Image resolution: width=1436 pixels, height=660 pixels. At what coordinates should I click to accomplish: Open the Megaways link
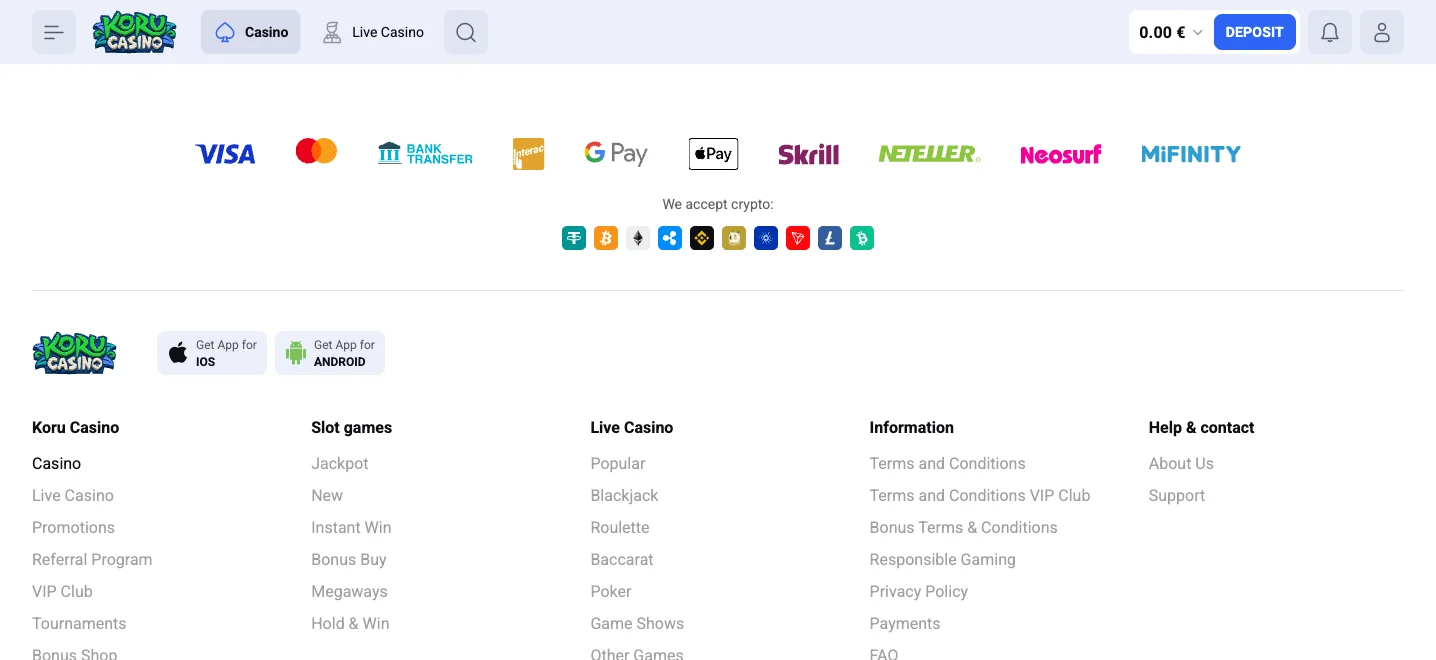click(349, 591)
